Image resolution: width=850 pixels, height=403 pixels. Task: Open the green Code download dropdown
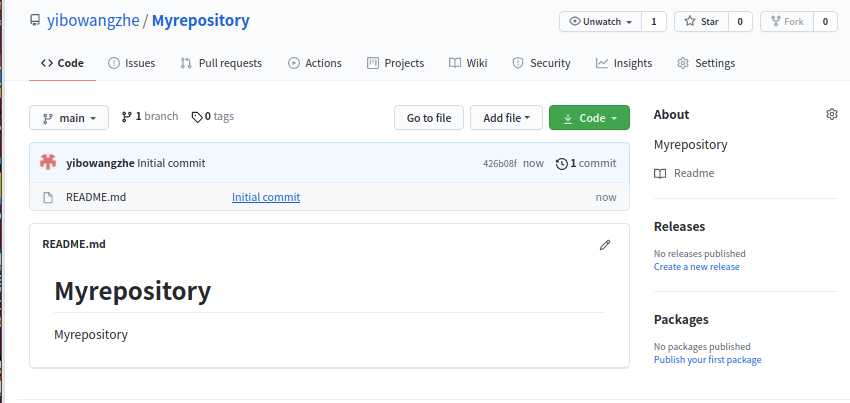(x=589, y=118)
